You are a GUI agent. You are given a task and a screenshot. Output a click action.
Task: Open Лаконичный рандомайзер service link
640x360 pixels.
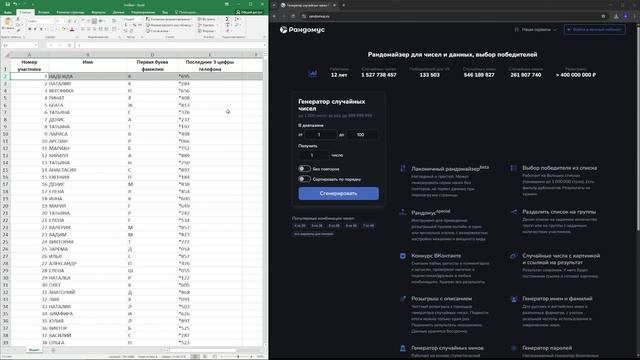point(450,168)
